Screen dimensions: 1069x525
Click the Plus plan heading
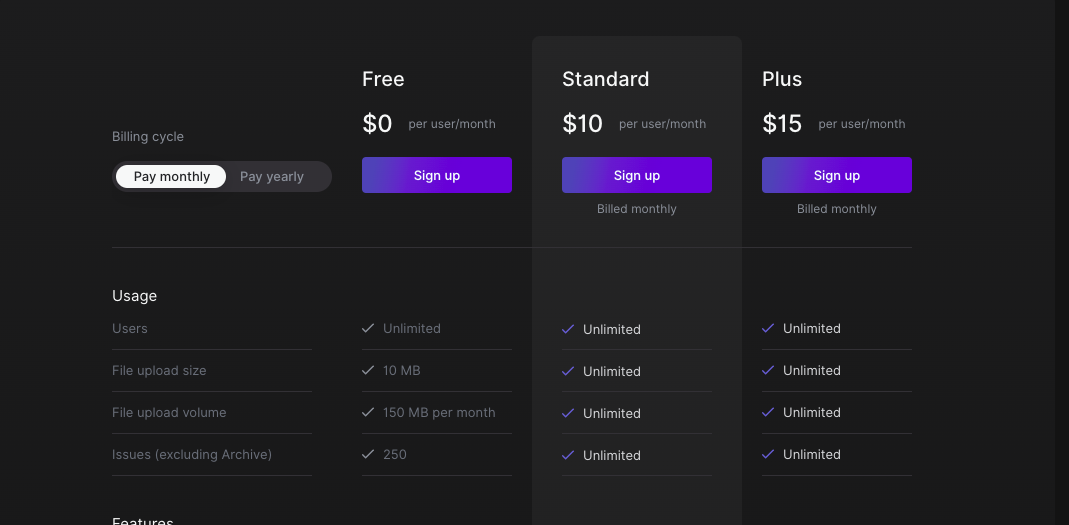(782, 79)
